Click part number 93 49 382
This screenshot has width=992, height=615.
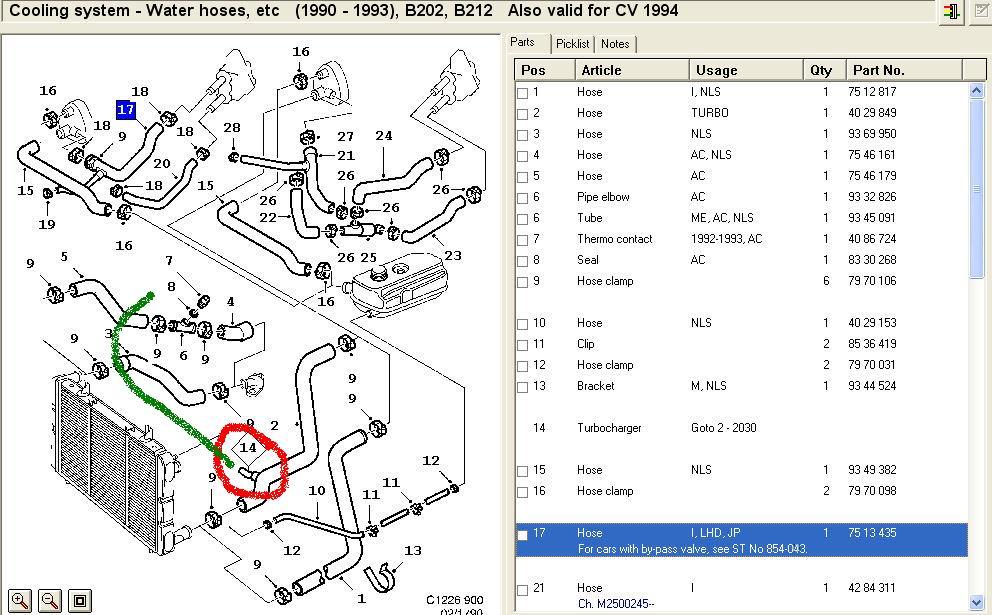click(x=872, y=469)
